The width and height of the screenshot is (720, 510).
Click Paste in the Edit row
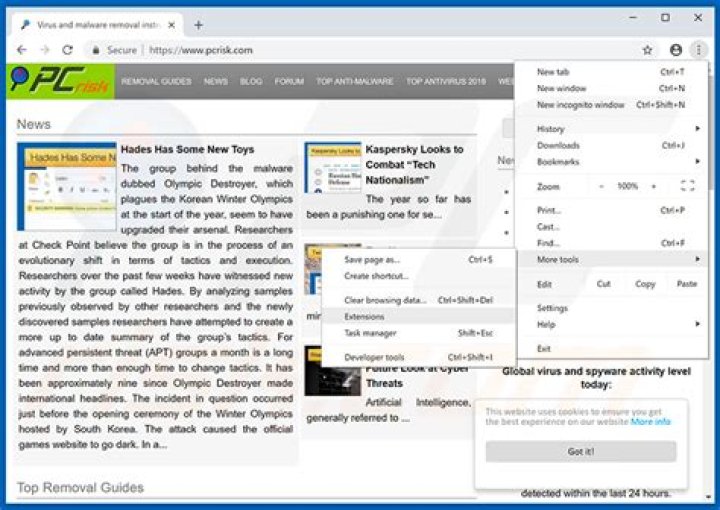pos(687,284)
